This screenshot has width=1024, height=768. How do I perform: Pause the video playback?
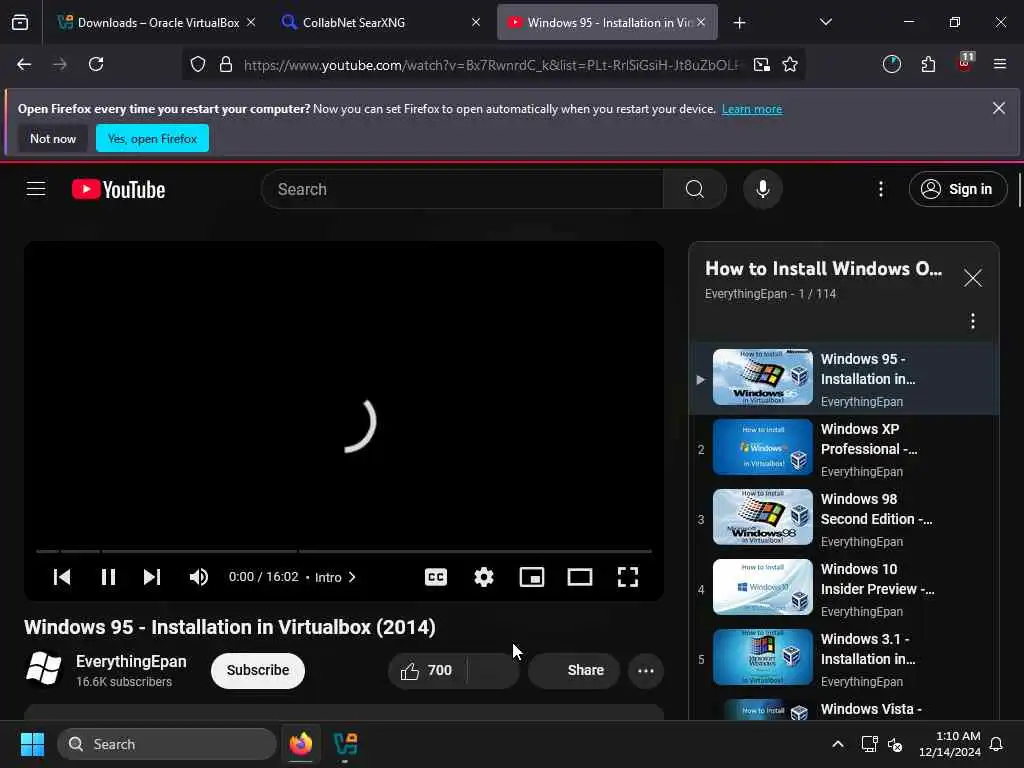click(x=108, y=577)
